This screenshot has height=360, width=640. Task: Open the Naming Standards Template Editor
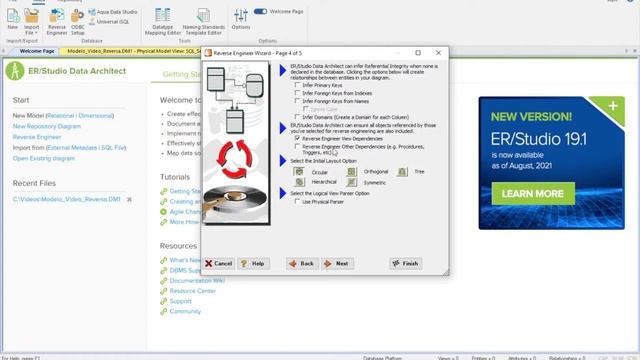tap(203, 21)
